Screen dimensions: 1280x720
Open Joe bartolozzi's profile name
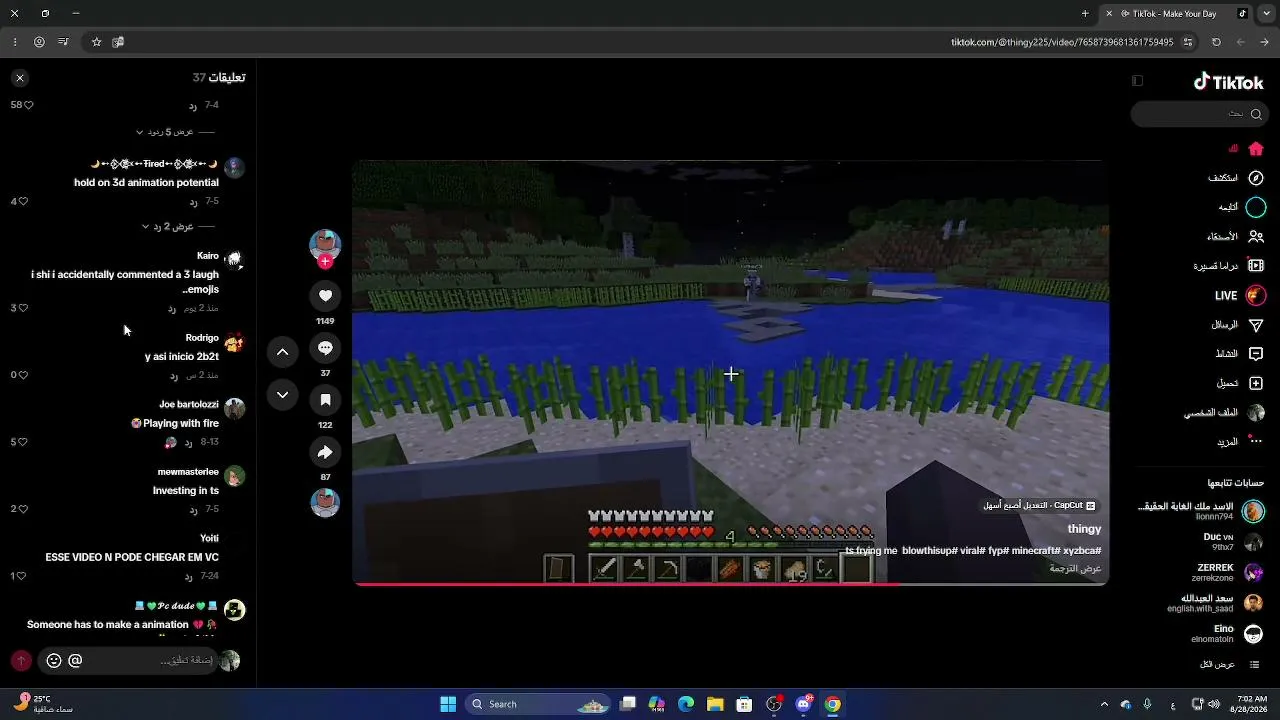tap(189, 405)
